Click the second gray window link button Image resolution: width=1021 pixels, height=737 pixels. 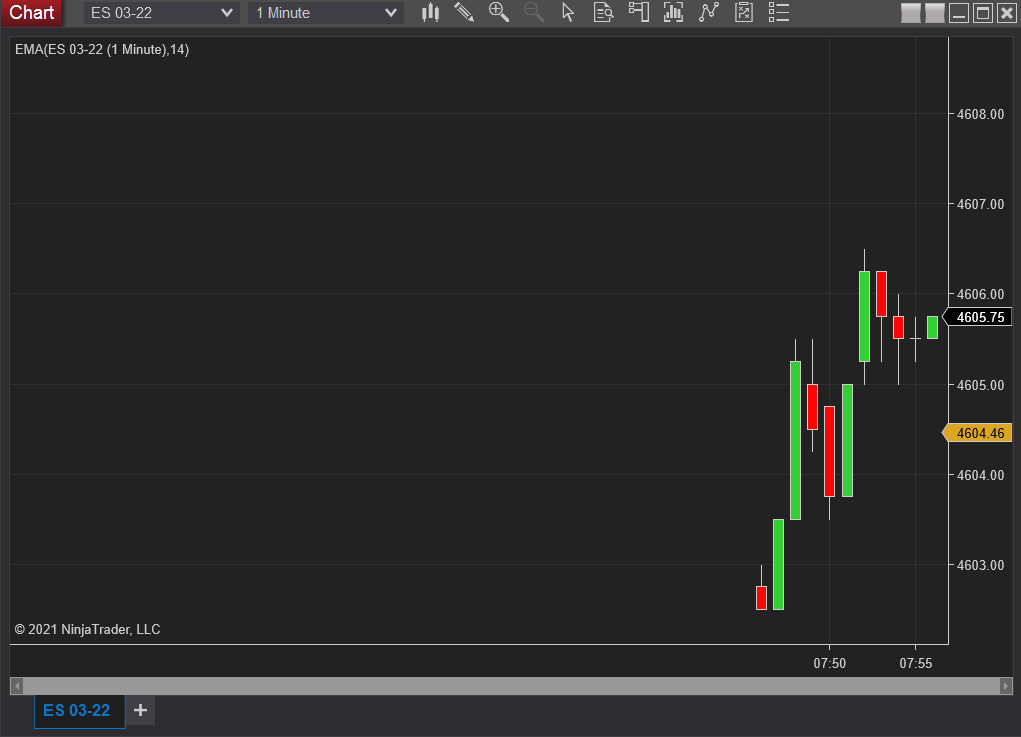click(934, 13)
